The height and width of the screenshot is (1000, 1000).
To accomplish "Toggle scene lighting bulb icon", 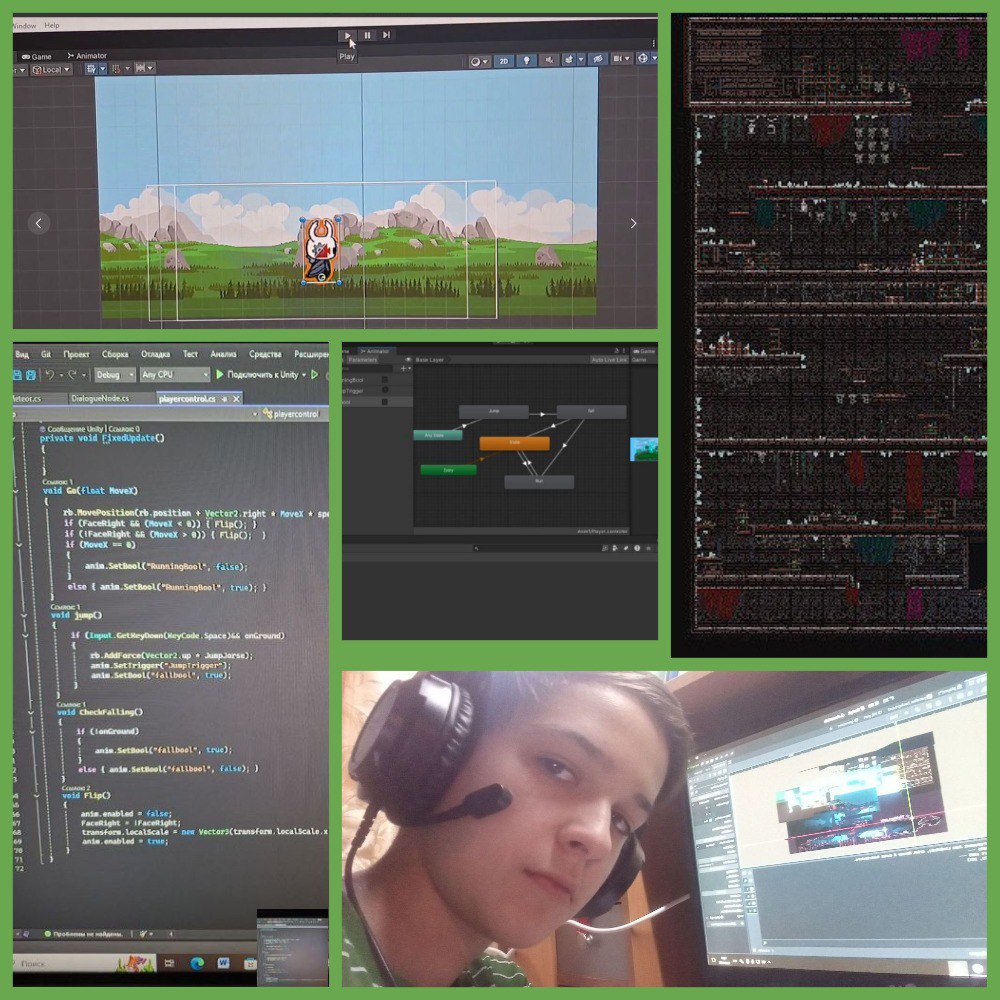I will [528, 61].
